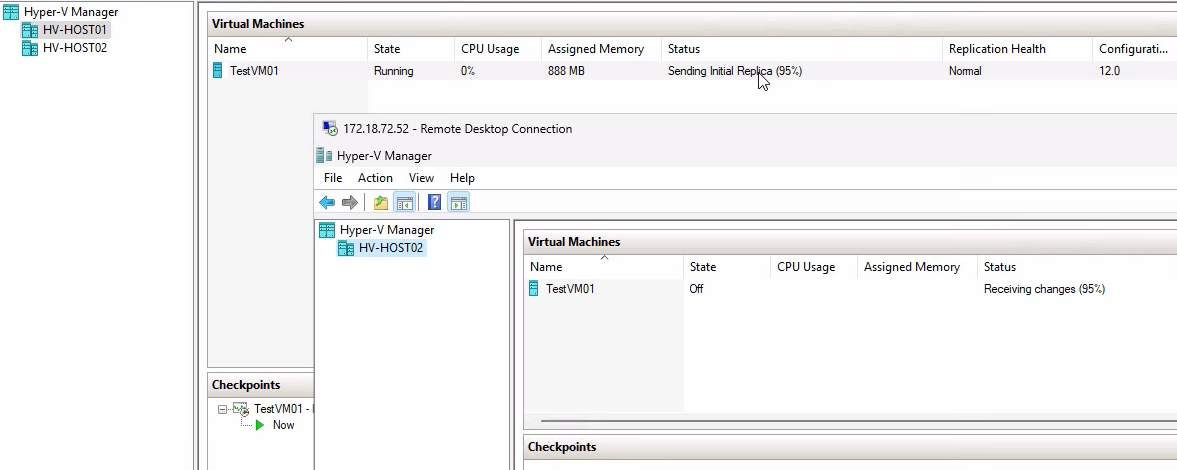Click the 12.0 configuration version cell
1177x470 pixels.
tap(1109, 71)
